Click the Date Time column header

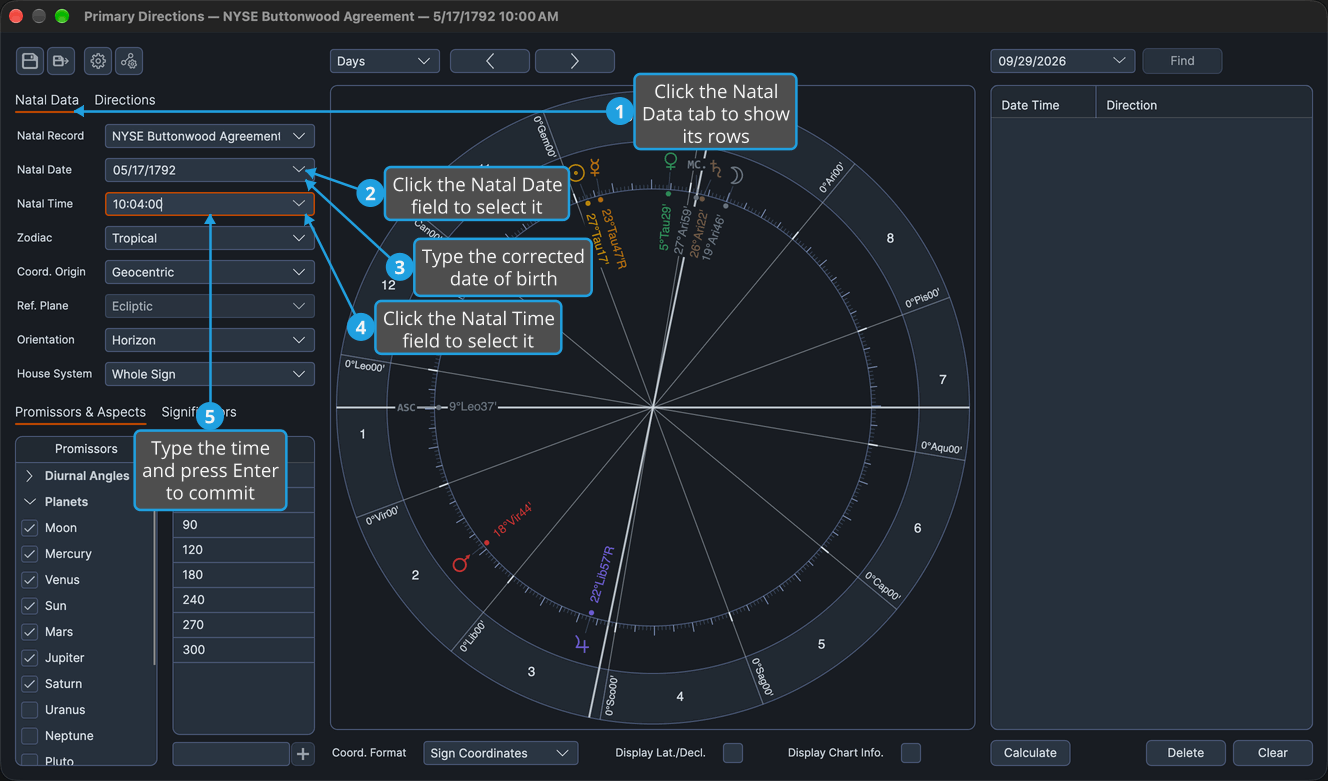pos(1043,105)
